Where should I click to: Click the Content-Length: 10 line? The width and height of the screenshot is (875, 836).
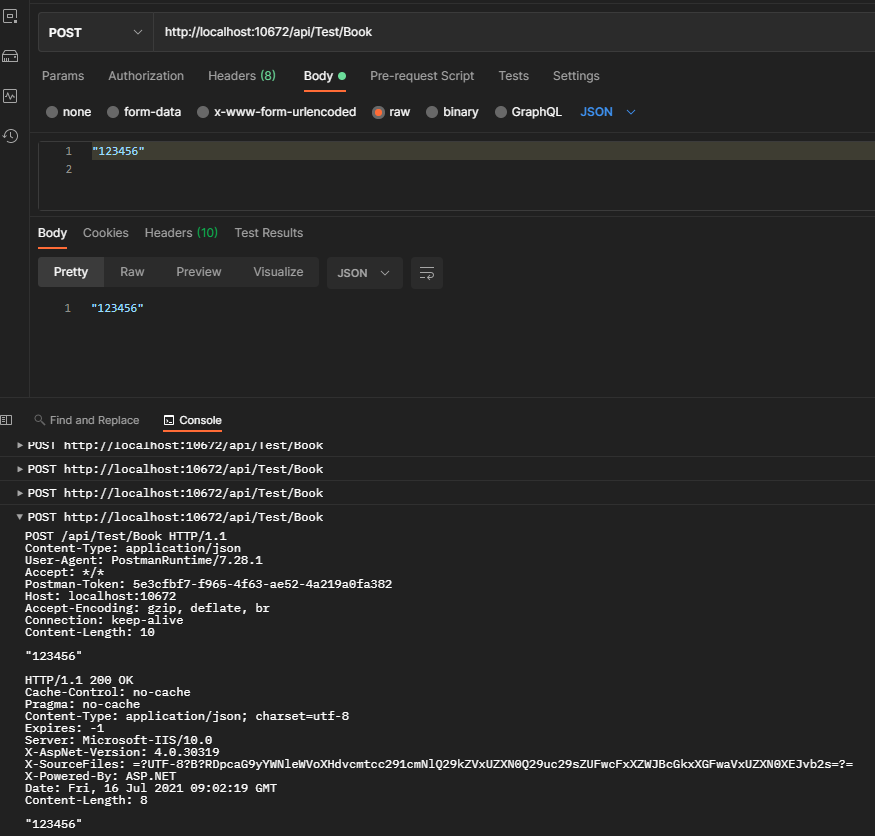(x=90, y=632)
